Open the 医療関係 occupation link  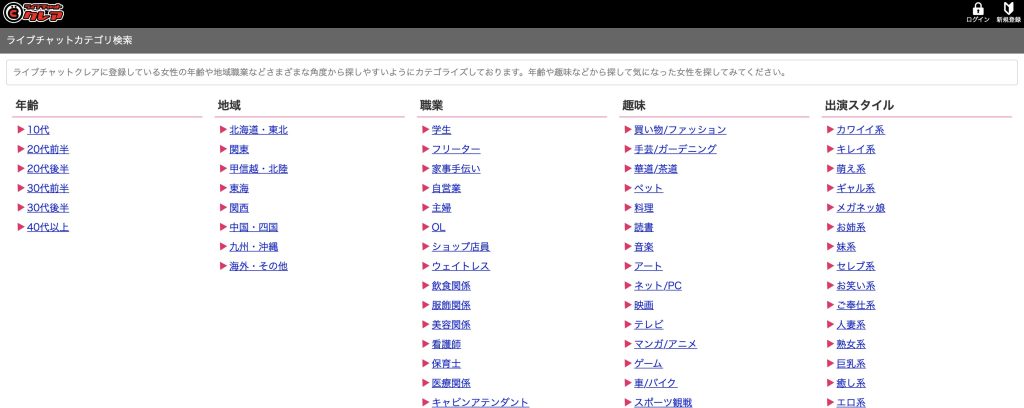[451, 384]
